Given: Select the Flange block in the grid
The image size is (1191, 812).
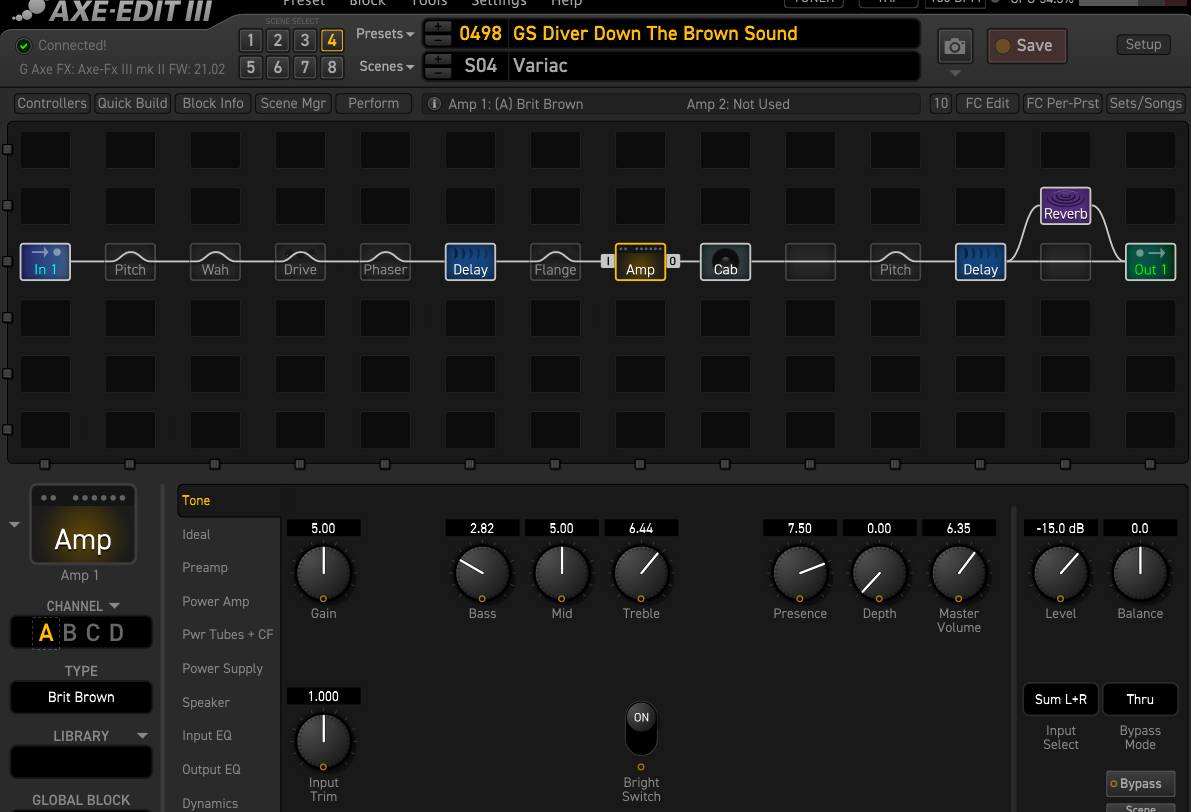Looking at the screenshot, I should [x=555, y=261].
